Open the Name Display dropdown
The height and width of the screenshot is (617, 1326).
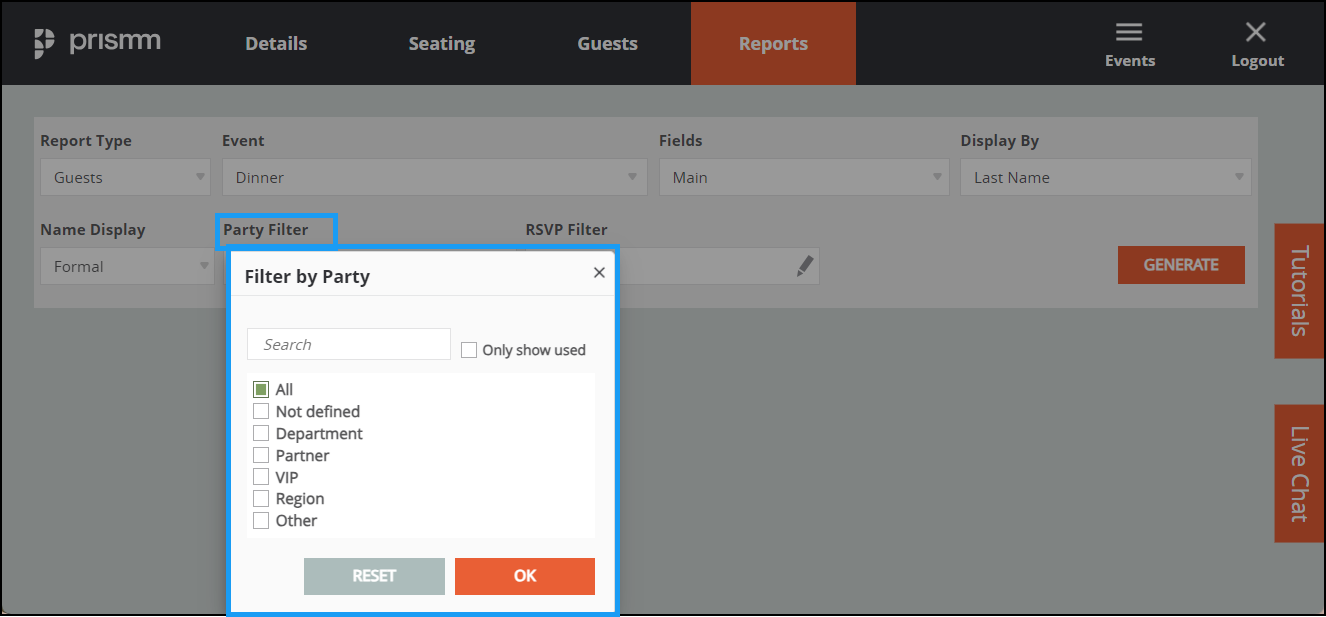(x=127, y=265)
